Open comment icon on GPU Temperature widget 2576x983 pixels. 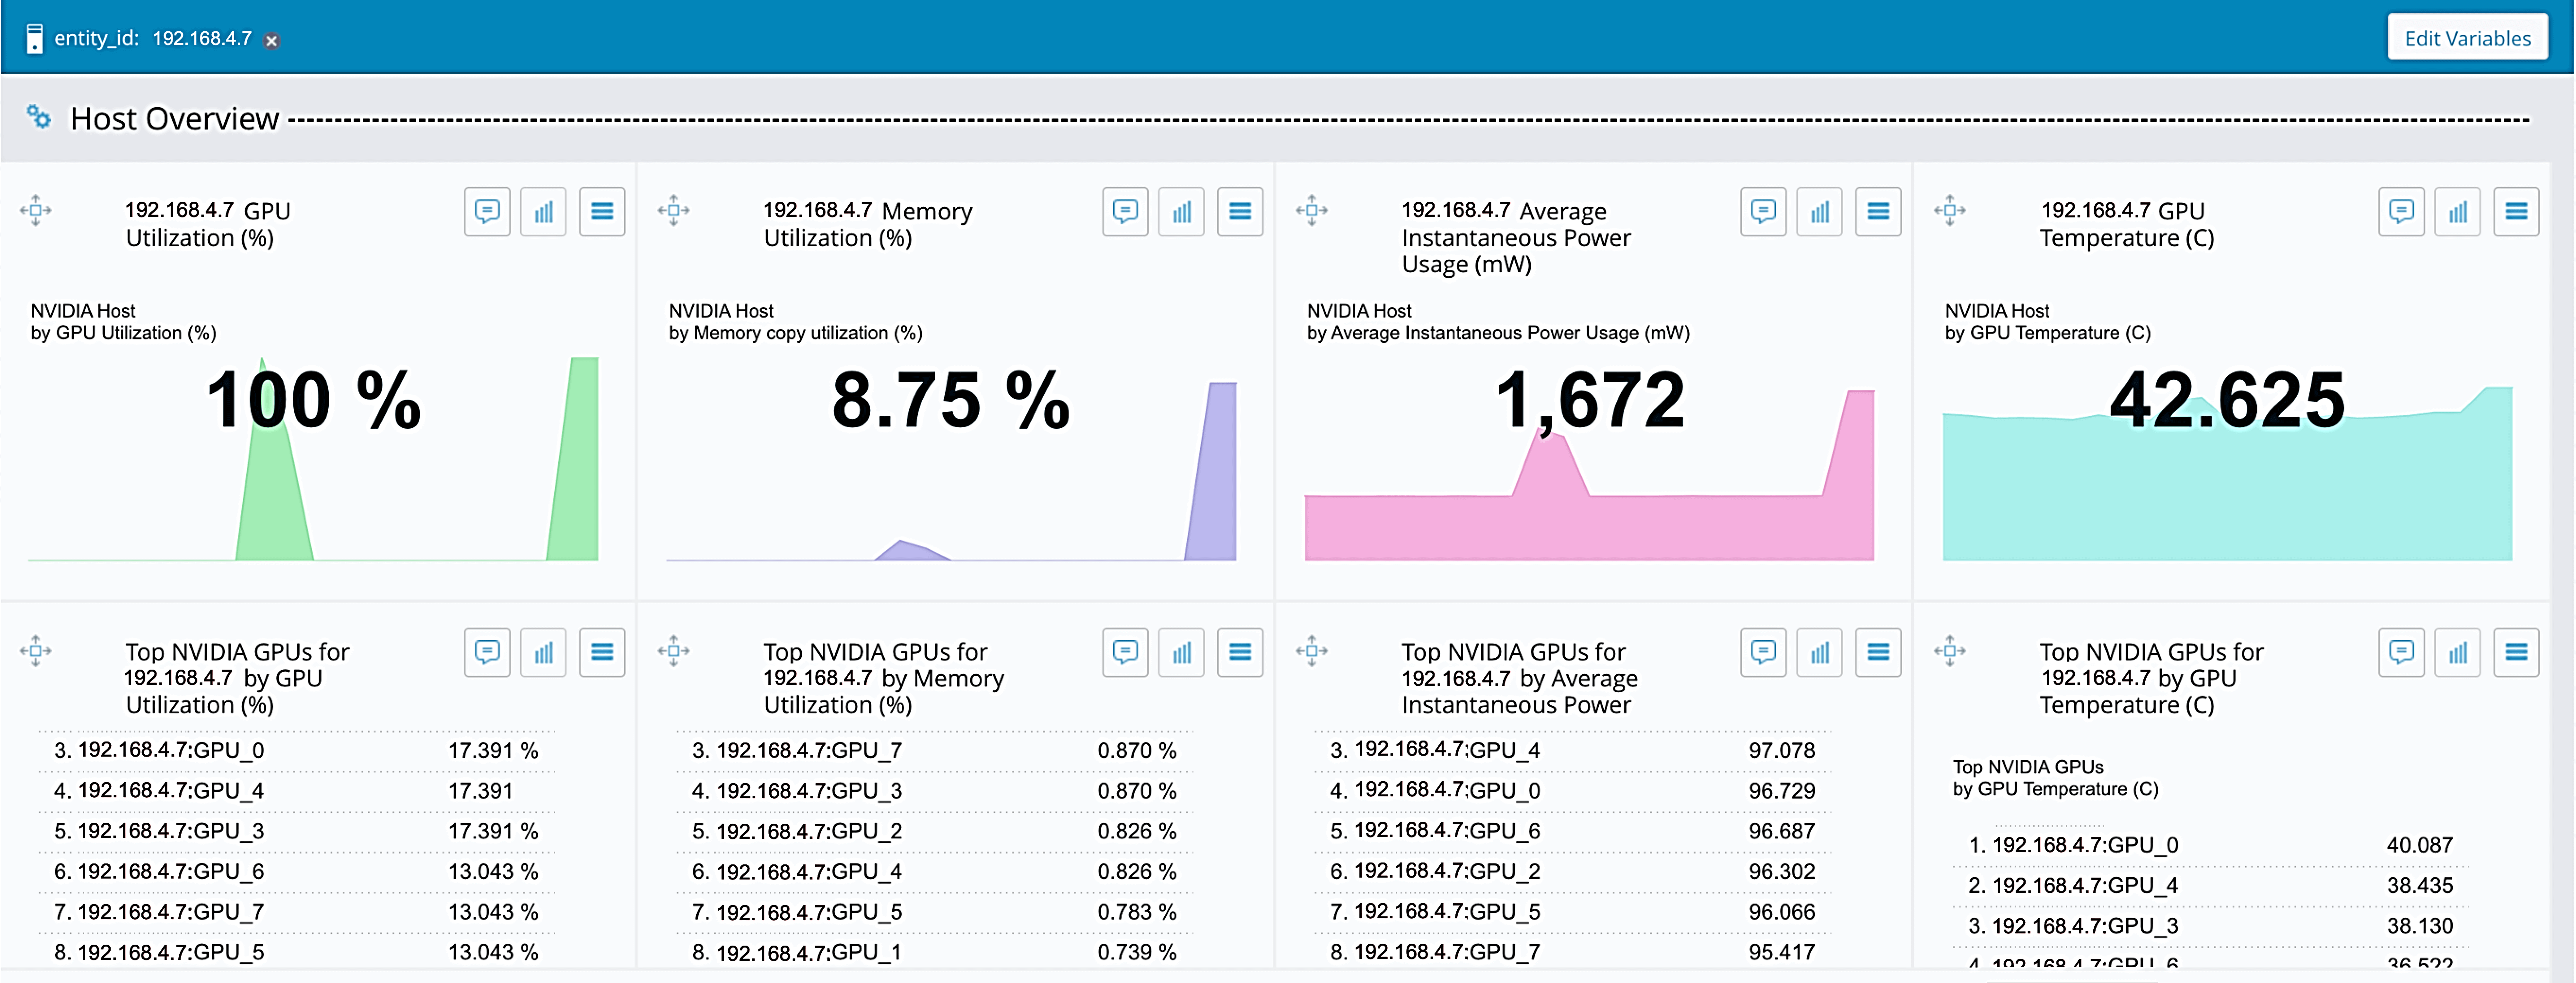click(2401, 212)
